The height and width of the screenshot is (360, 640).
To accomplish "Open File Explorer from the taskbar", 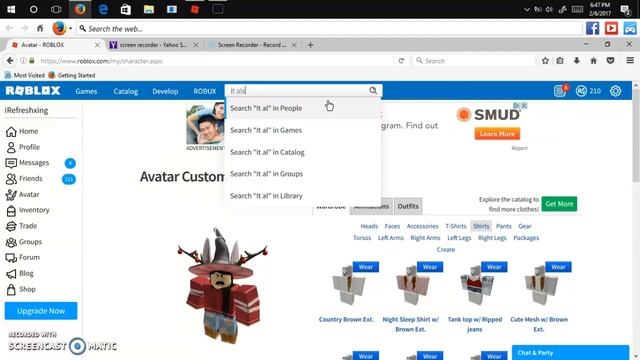I will (x=149, y=9).
